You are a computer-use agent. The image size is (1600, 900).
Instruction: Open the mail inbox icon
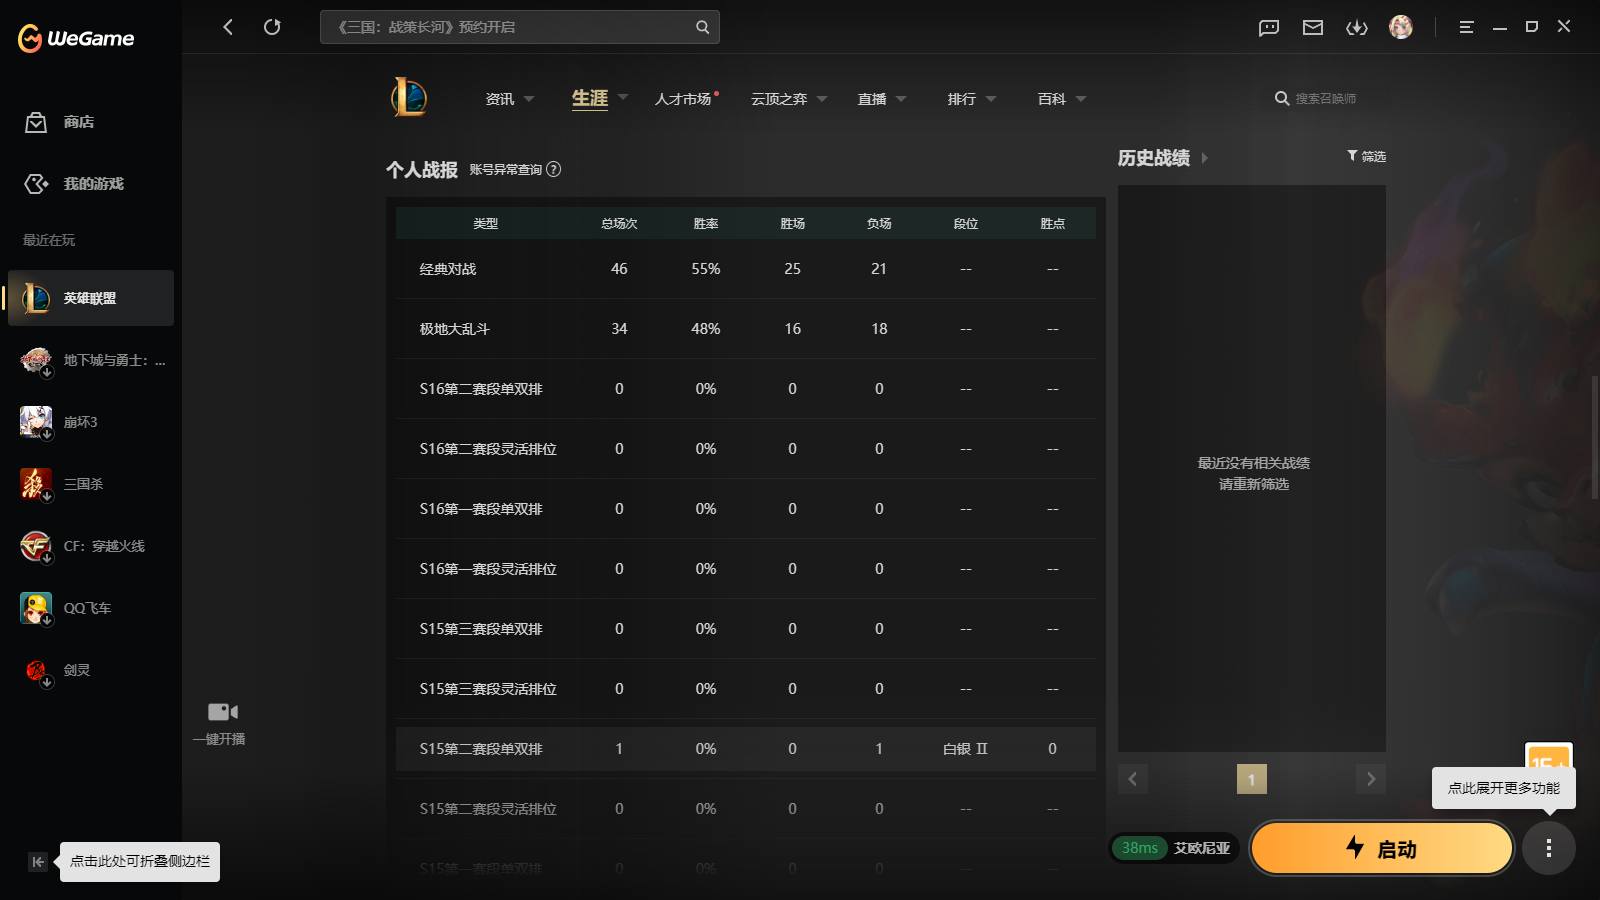[x=1313, y=28]
